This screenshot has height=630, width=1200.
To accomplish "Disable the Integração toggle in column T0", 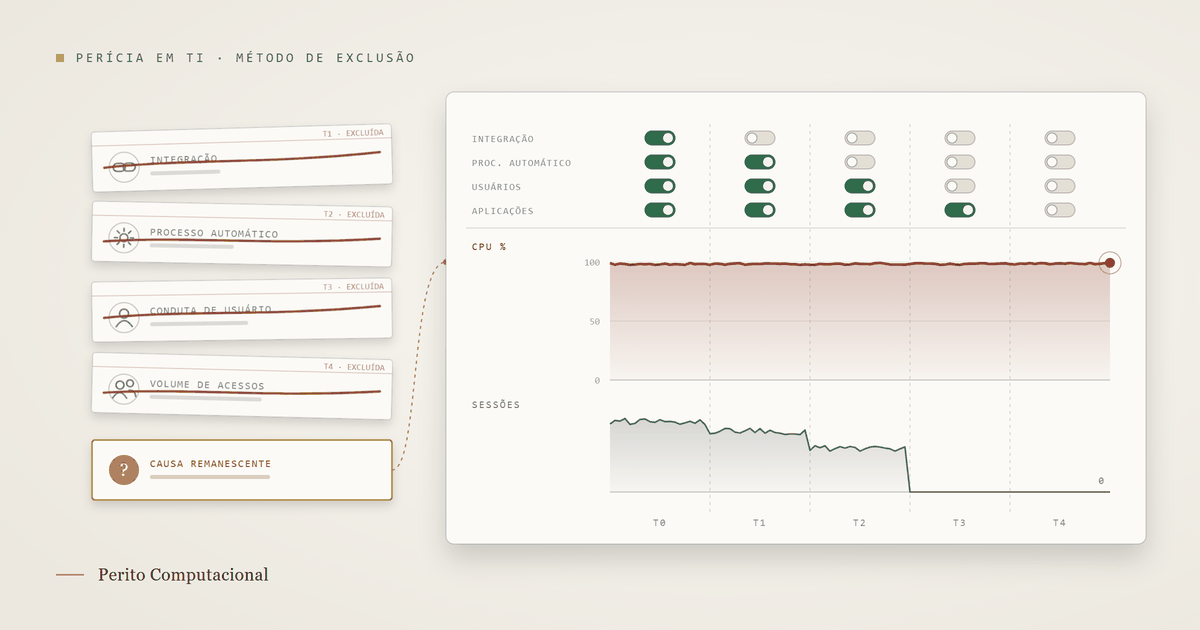I will coord(660,138).
